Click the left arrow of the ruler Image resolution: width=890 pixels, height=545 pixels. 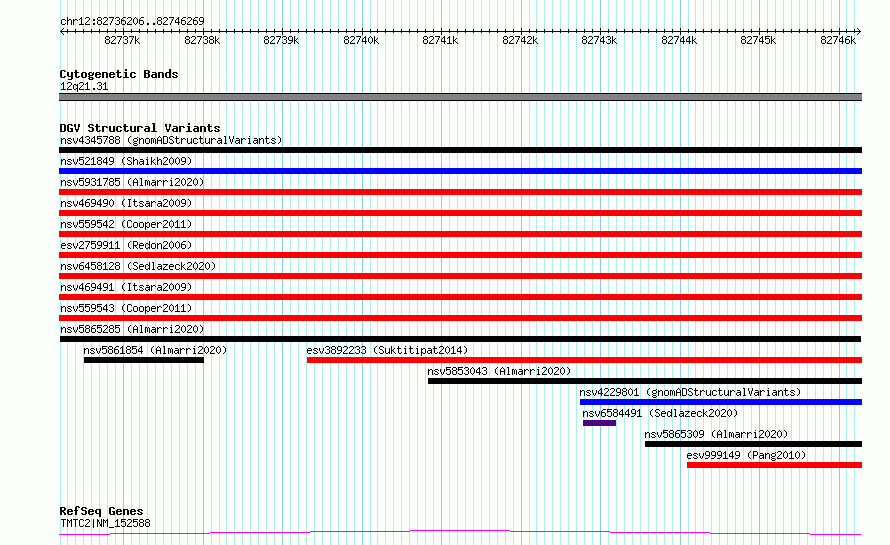[x=62, y=31]
